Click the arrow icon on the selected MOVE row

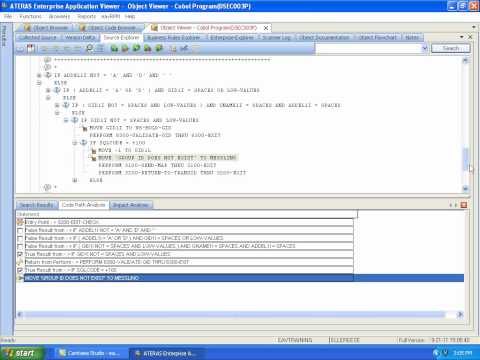[20, 278]
